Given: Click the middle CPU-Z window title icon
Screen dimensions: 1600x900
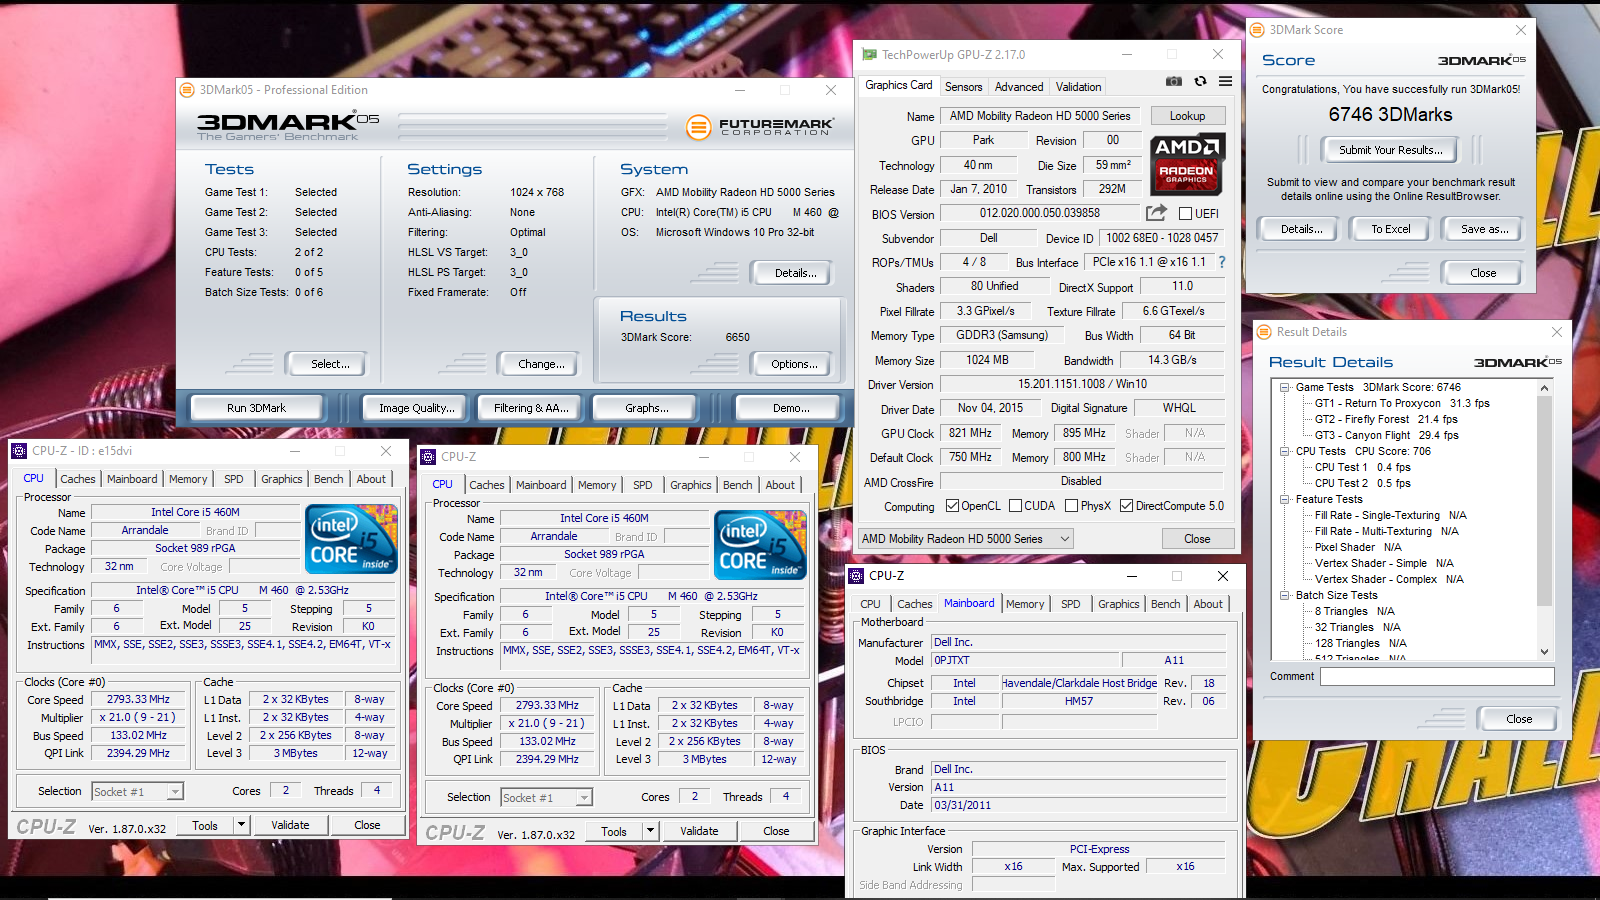Looking at the screenshot, I should (x=428, y=457).
